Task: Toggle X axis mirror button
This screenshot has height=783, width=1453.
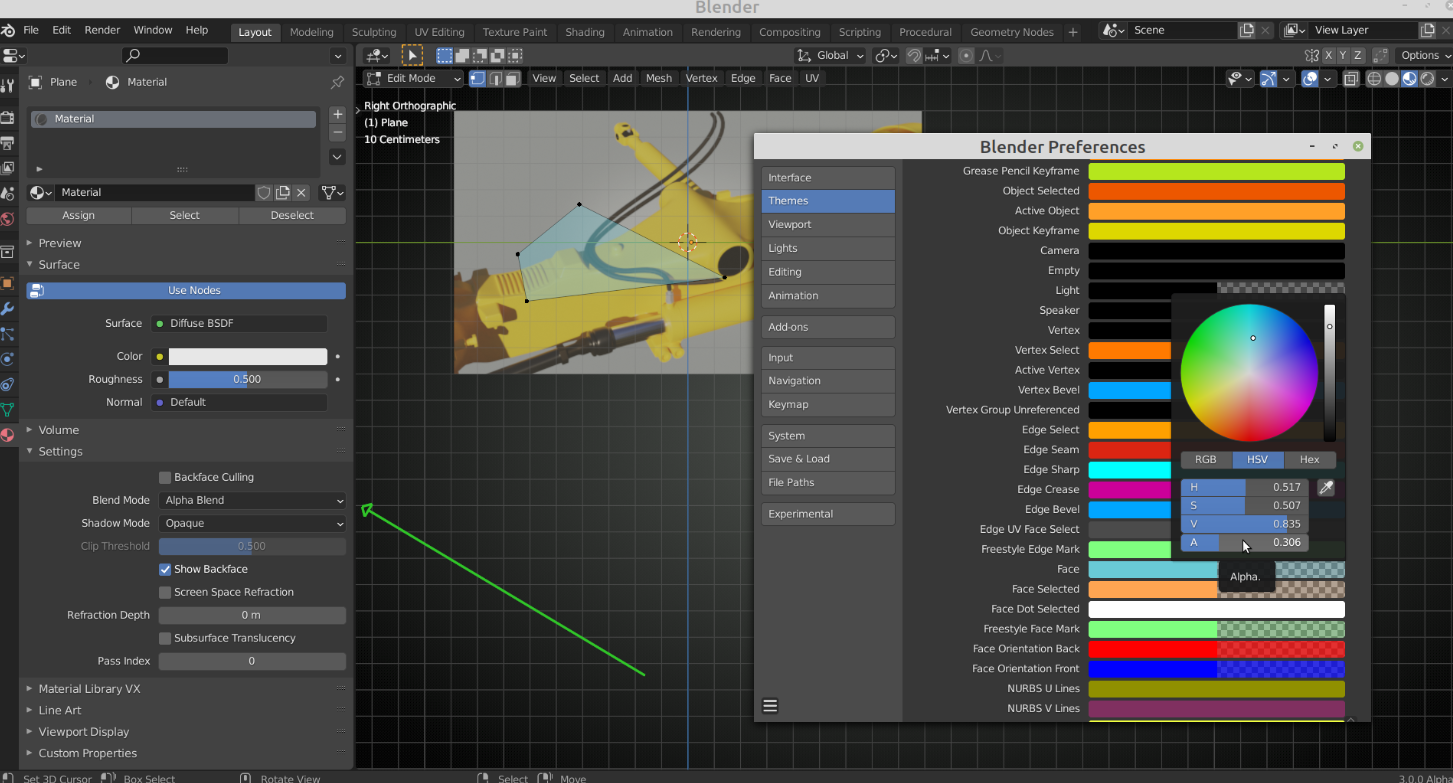Action: 1330,56
